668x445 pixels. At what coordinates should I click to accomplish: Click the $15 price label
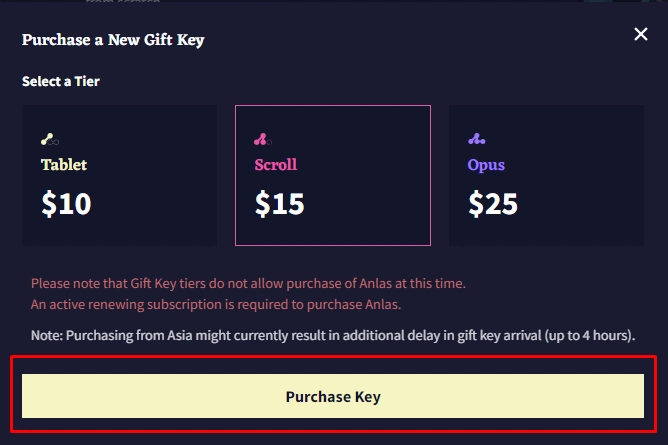279,204
